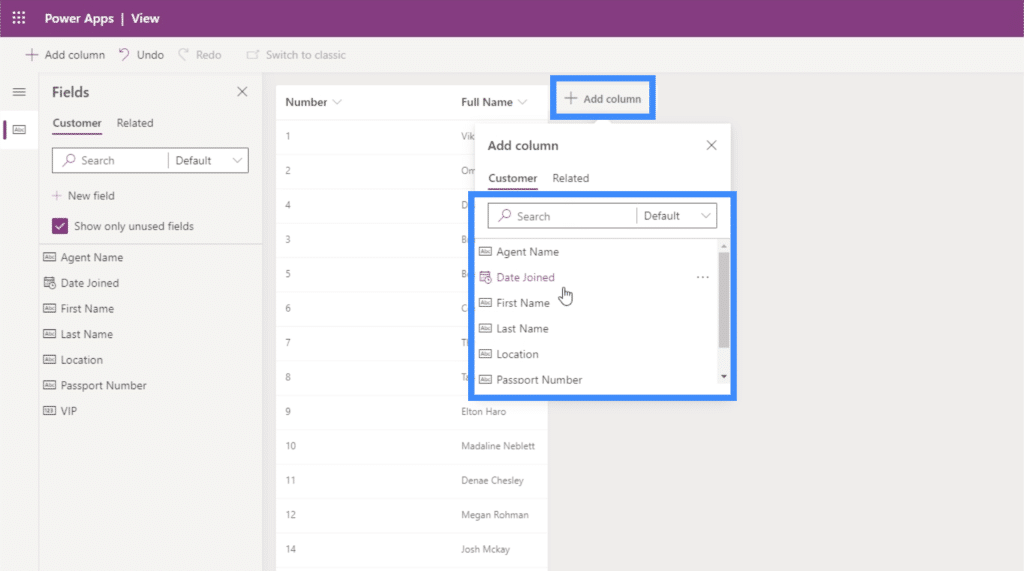Screen dimensions: 1024x571
Task: Click Add column in the top toolbar
Action: click(65, 55)
